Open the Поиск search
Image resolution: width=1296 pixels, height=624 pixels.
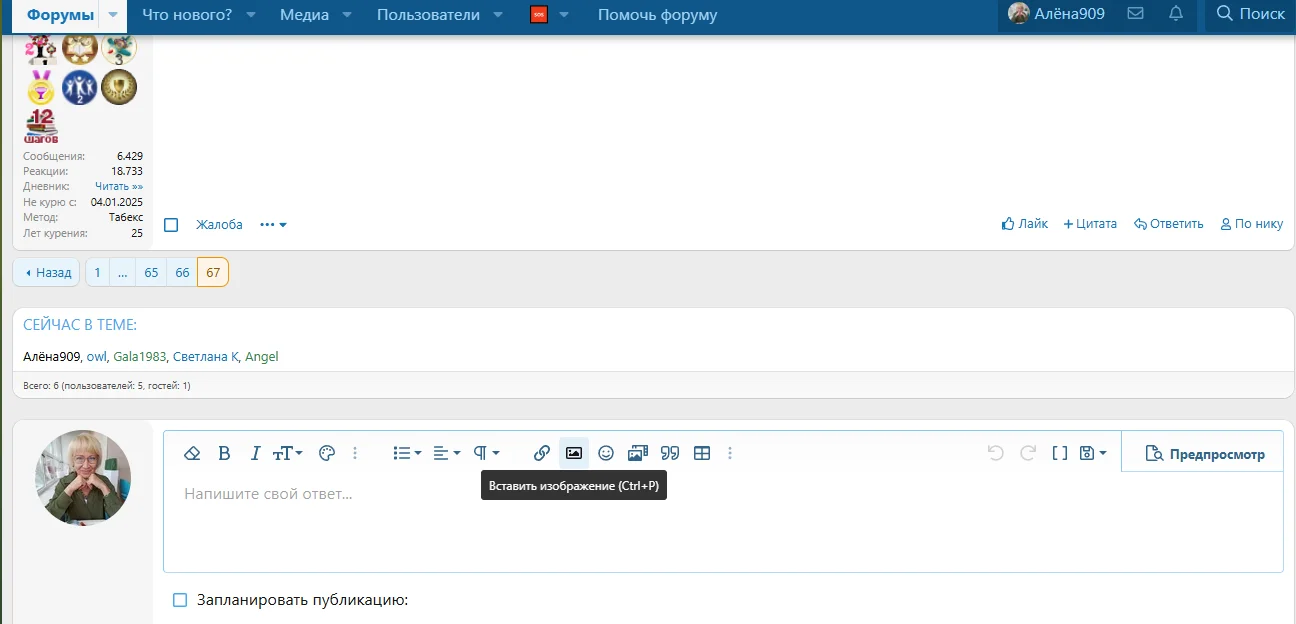(x=1250, y=14)
